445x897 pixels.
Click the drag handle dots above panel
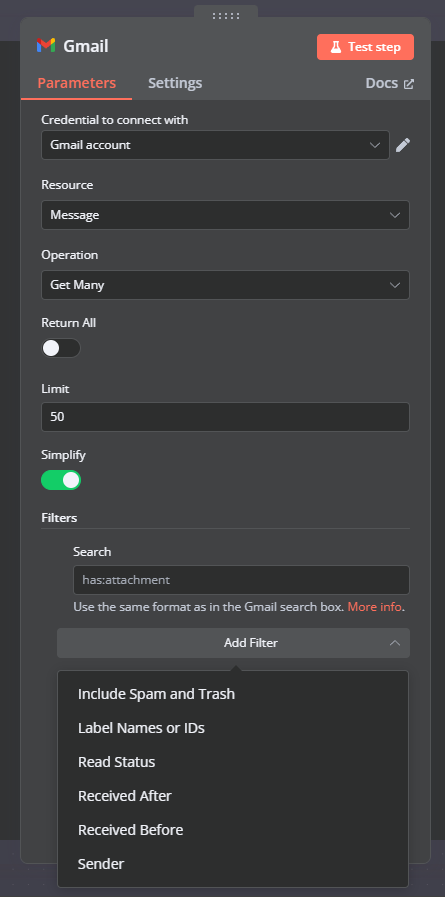[226, 16]
